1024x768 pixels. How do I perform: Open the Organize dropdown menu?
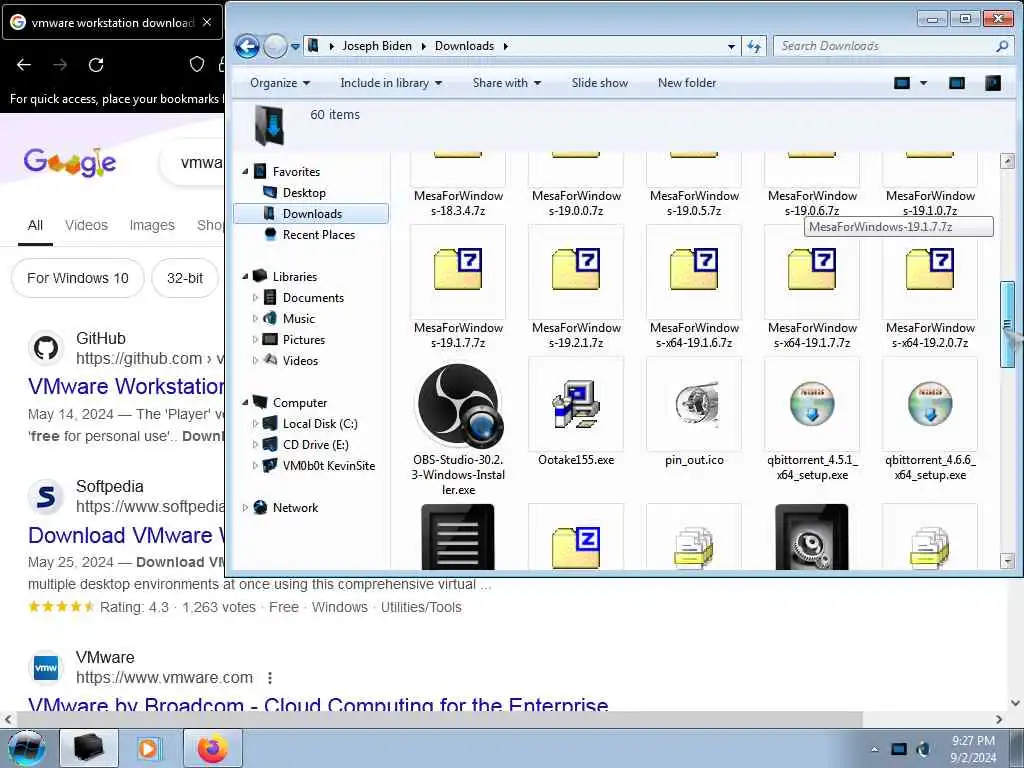(280, 83)
